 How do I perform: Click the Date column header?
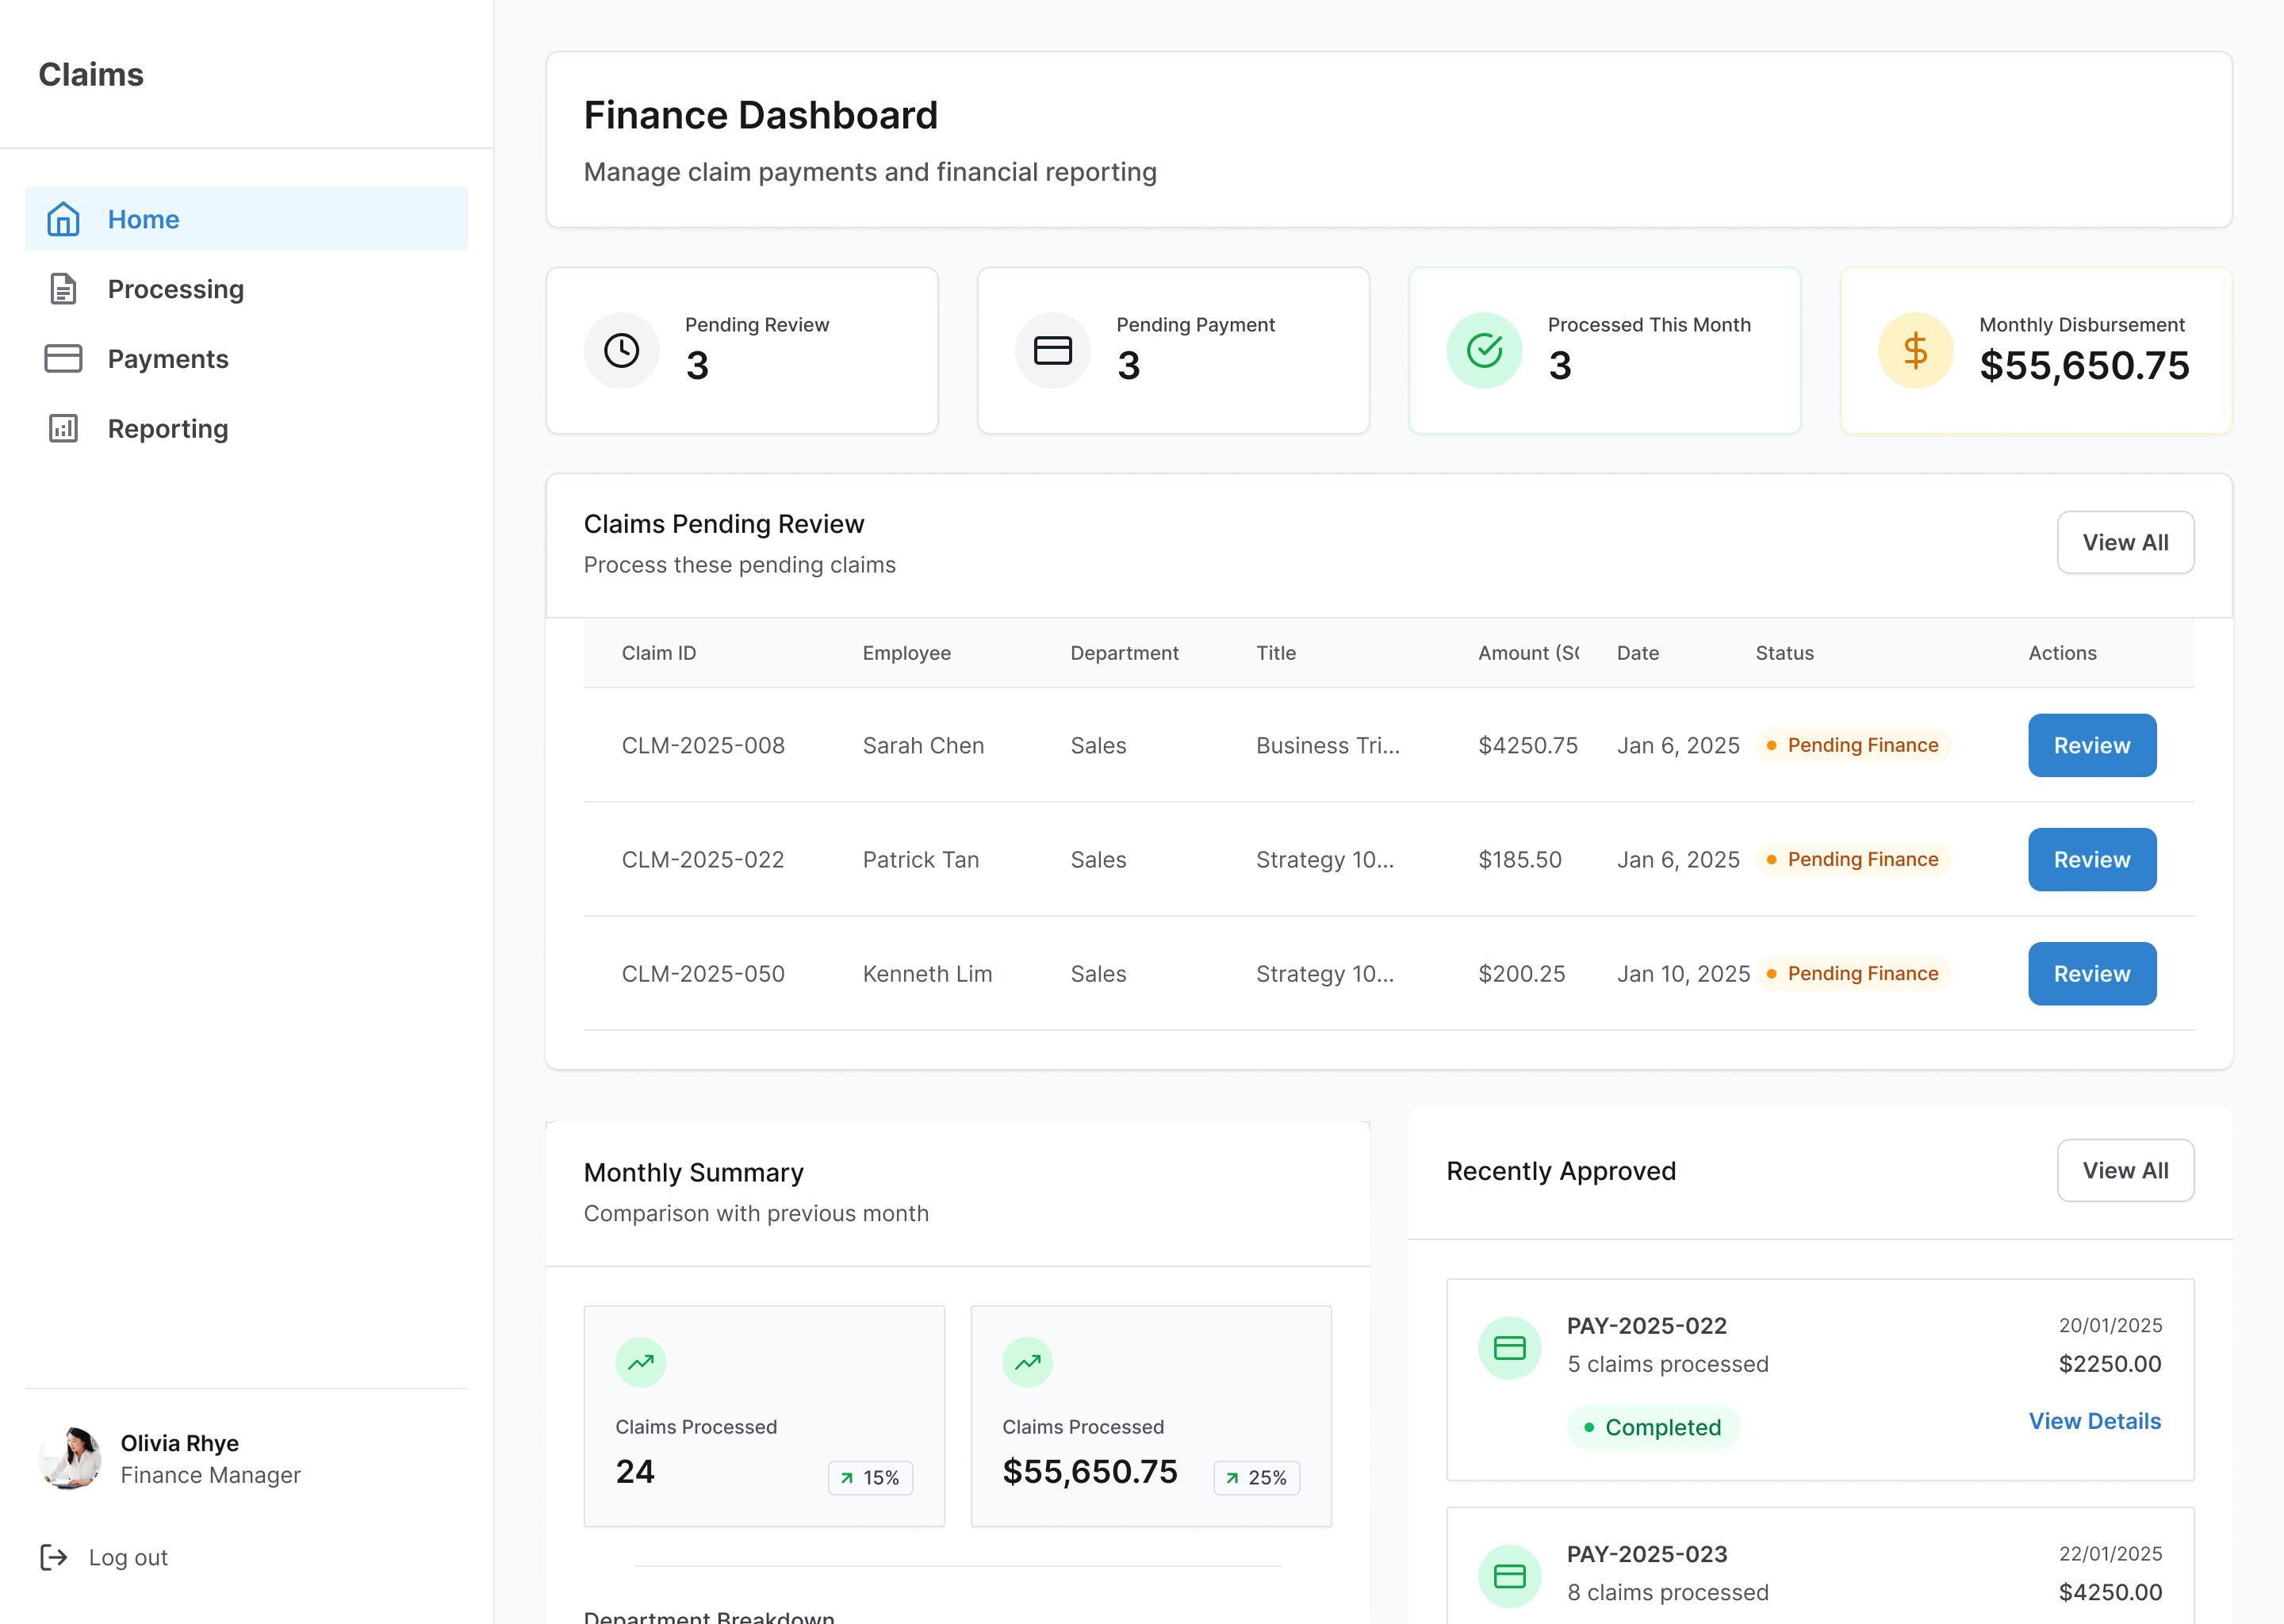pos(1638,653)
